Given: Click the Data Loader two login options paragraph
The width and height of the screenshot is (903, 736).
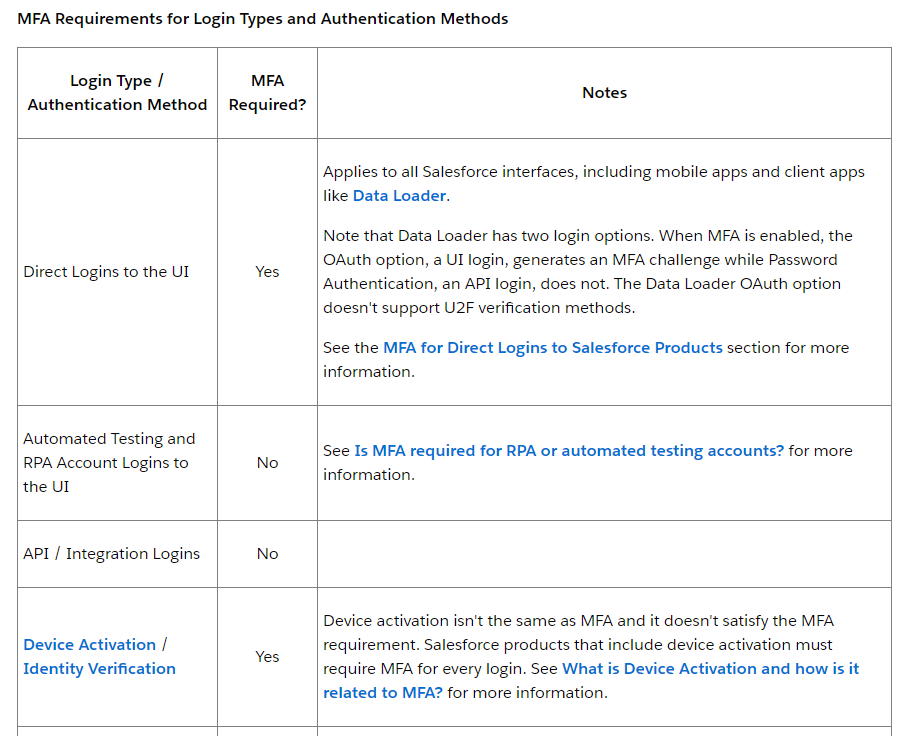Looking at the screenshot, I should click(587, 272).
